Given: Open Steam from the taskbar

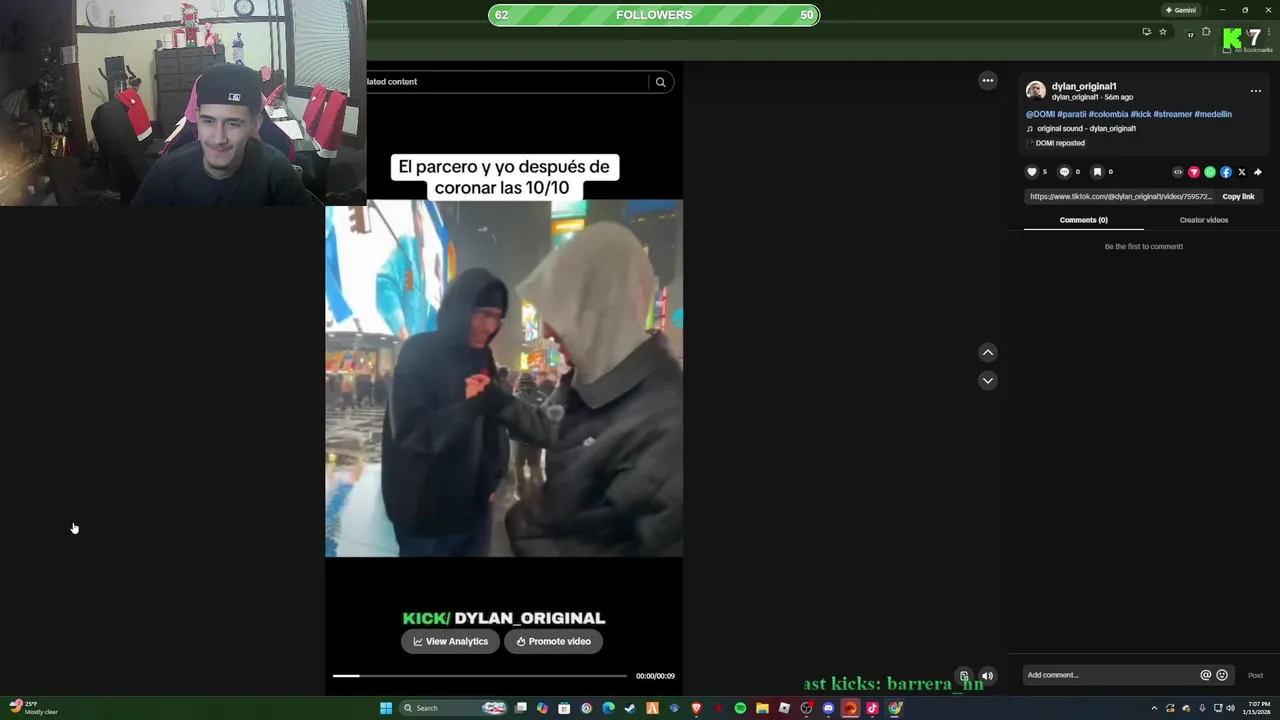Looking at the screenshot, I should tap(630, 708).
